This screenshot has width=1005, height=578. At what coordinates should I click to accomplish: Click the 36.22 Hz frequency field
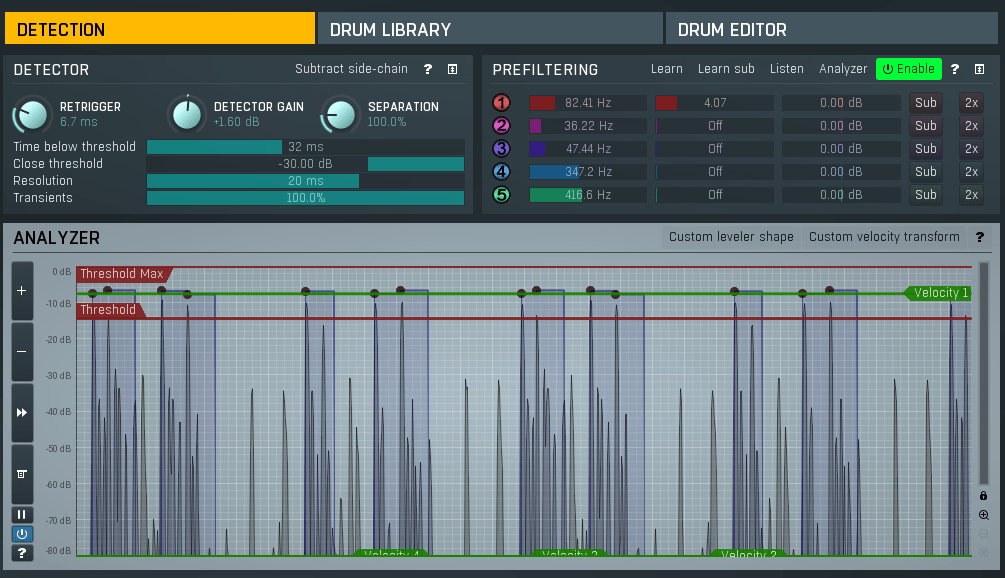(588, 126)
